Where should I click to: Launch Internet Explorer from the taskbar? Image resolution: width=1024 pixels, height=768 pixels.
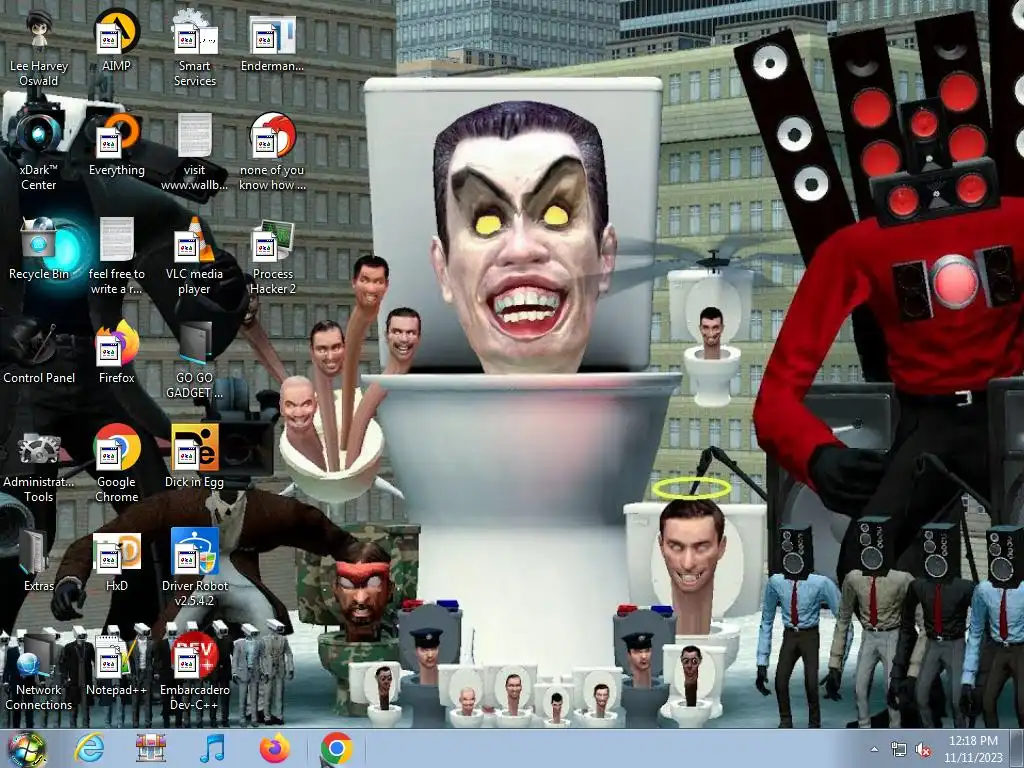pyautogui.click(x=88, y=748)
